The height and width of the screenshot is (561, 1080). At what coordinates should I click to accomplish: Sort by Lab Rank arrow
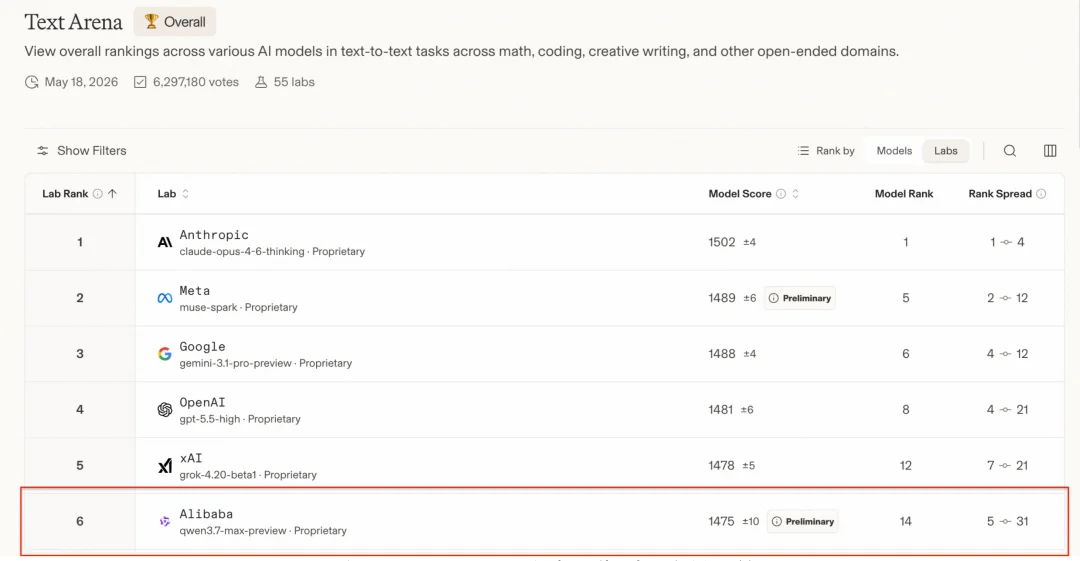tap(112, 194)
